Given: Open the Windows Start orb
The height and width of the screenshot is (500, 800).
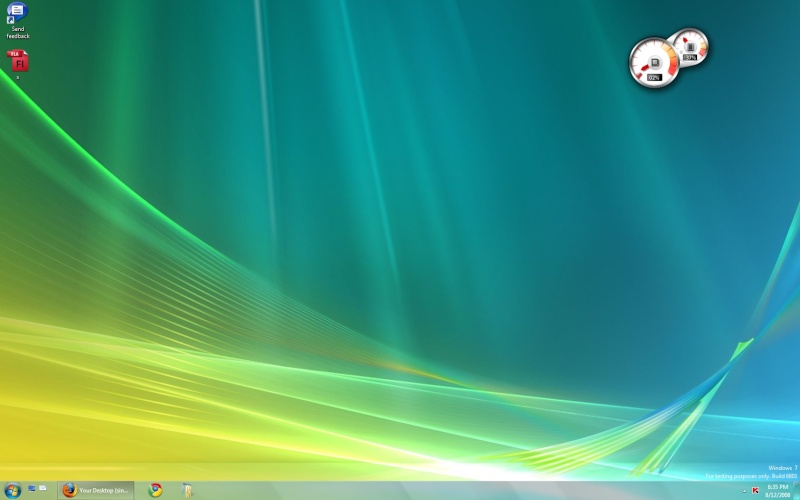Looking at the screenshot, I should coord(12,491).
